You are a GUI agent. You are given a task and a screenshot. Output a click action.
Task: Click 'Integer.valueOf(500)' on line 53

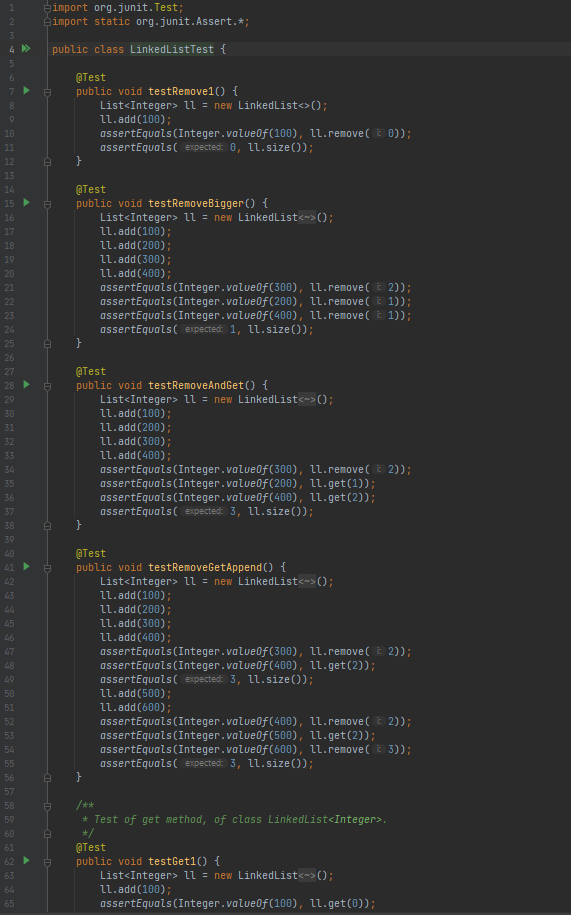pos(238,736)
